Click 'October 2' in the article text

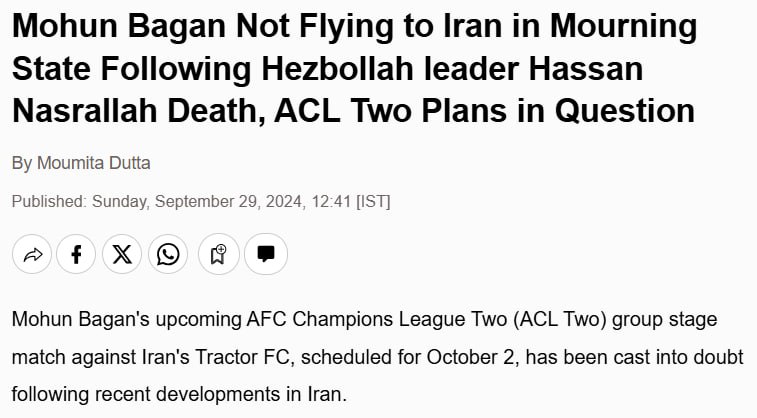(470, 357)
